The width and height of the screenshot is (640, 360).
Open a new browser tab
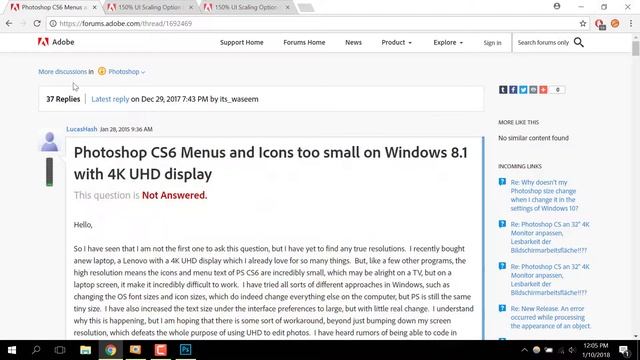click(306, 7)
